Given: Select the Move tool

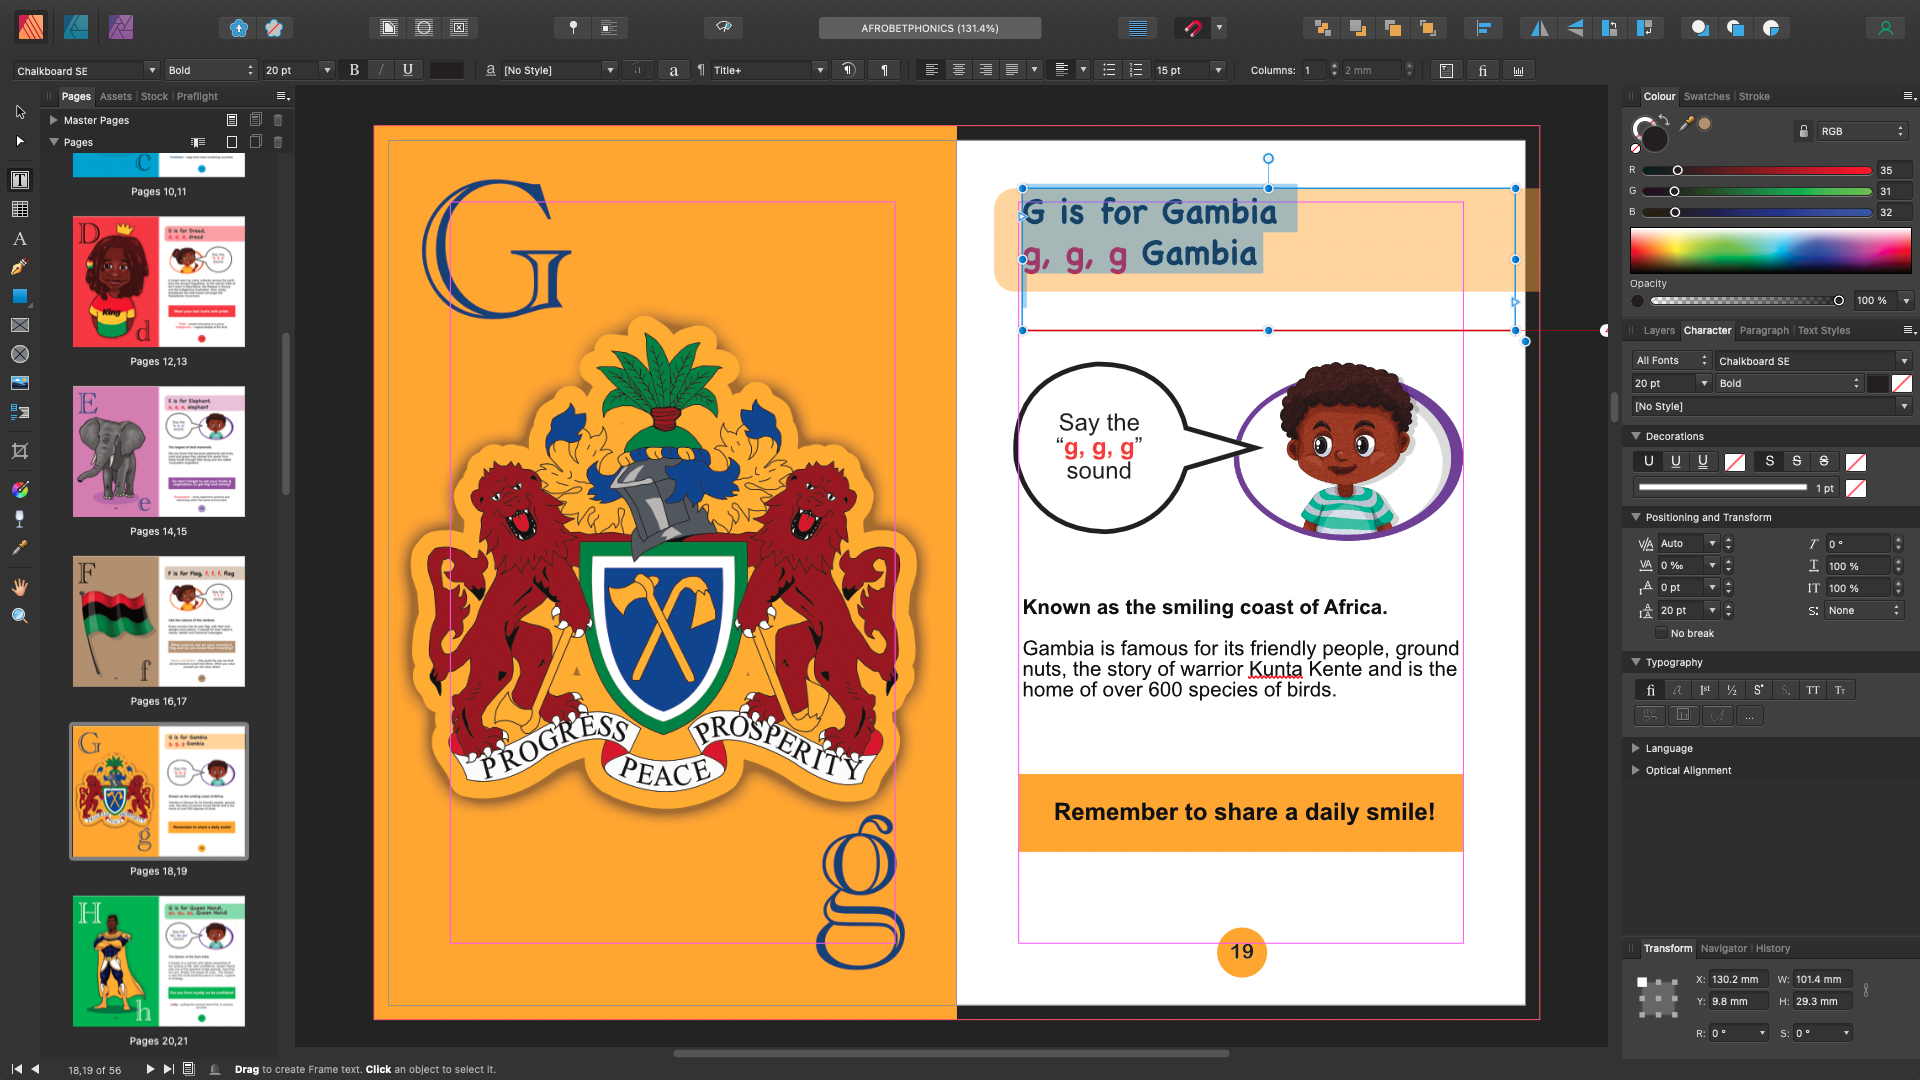Looking at the screenshot, I should tap(20, 111).
